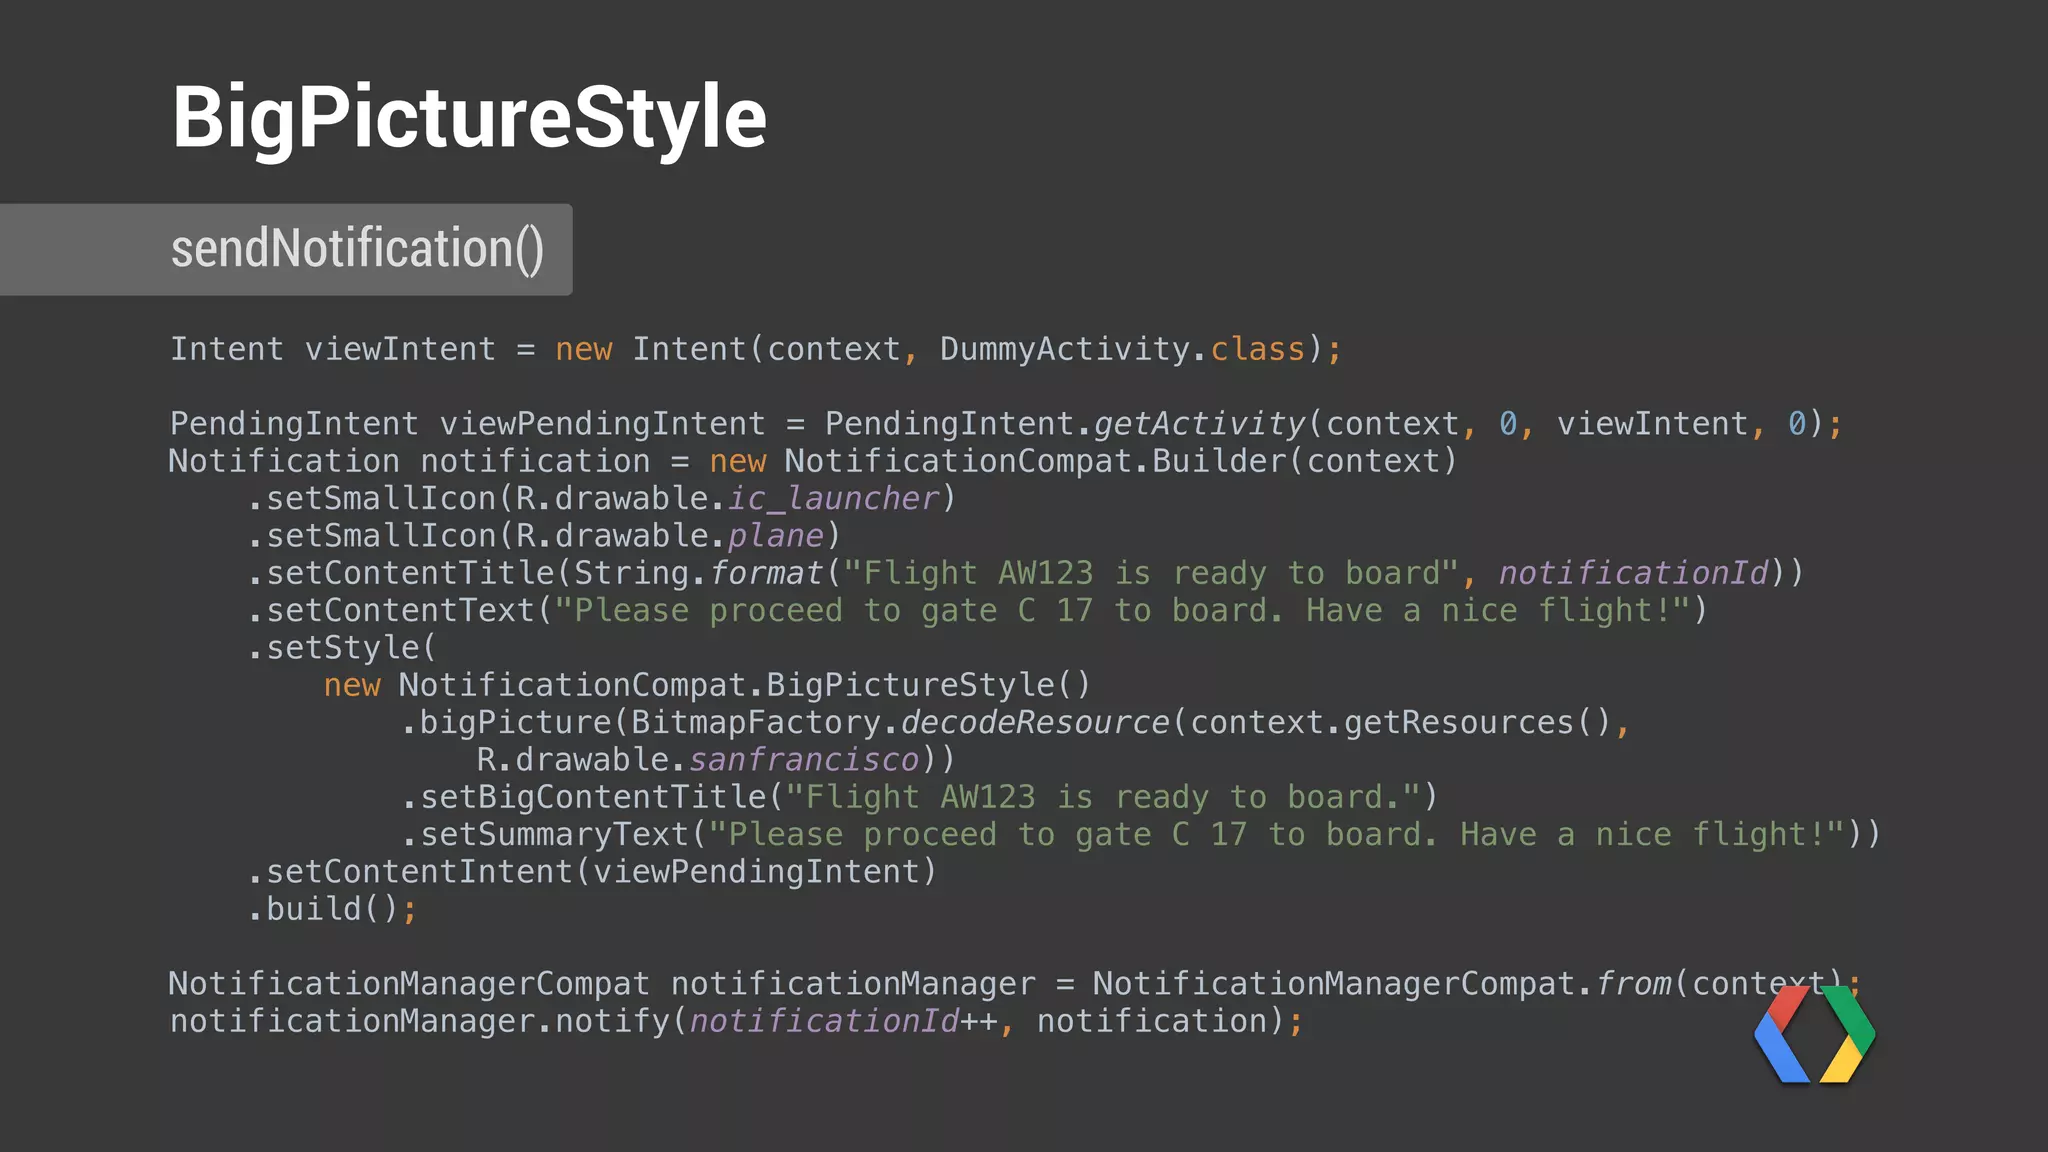Click the sendNotification() subtitle label

[x=357, y=249]
